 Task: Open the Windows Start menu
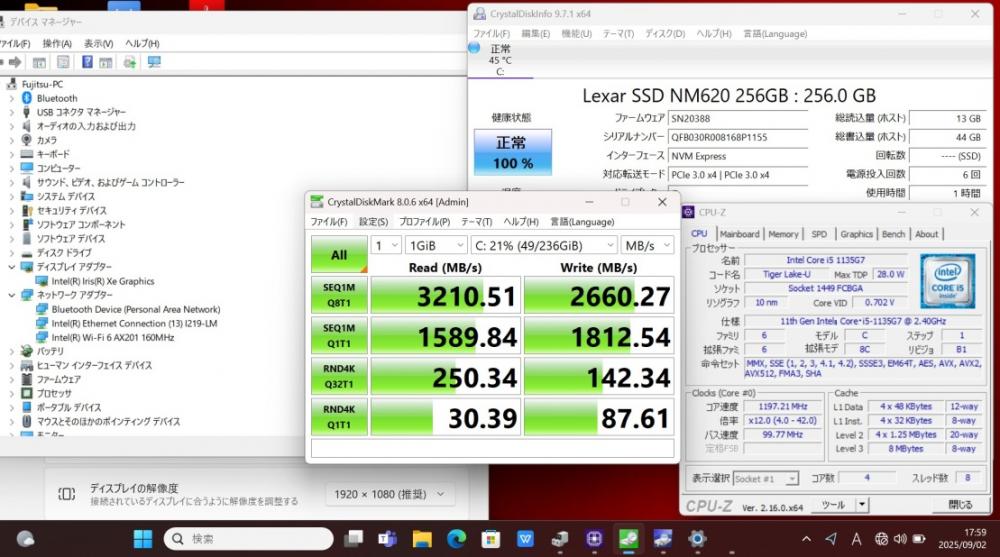tap(143, 539)
